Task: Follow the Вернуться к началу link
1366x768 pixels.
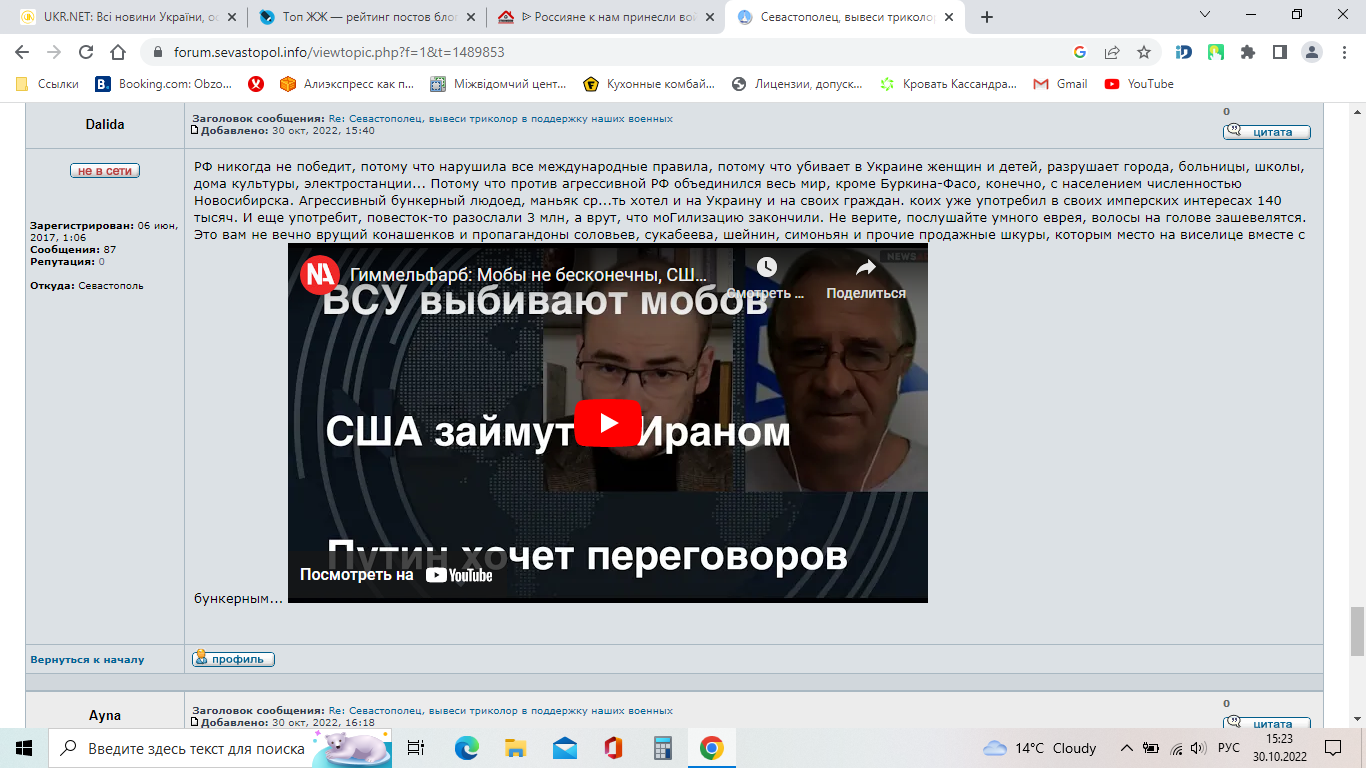Action: tap(87, 660)
